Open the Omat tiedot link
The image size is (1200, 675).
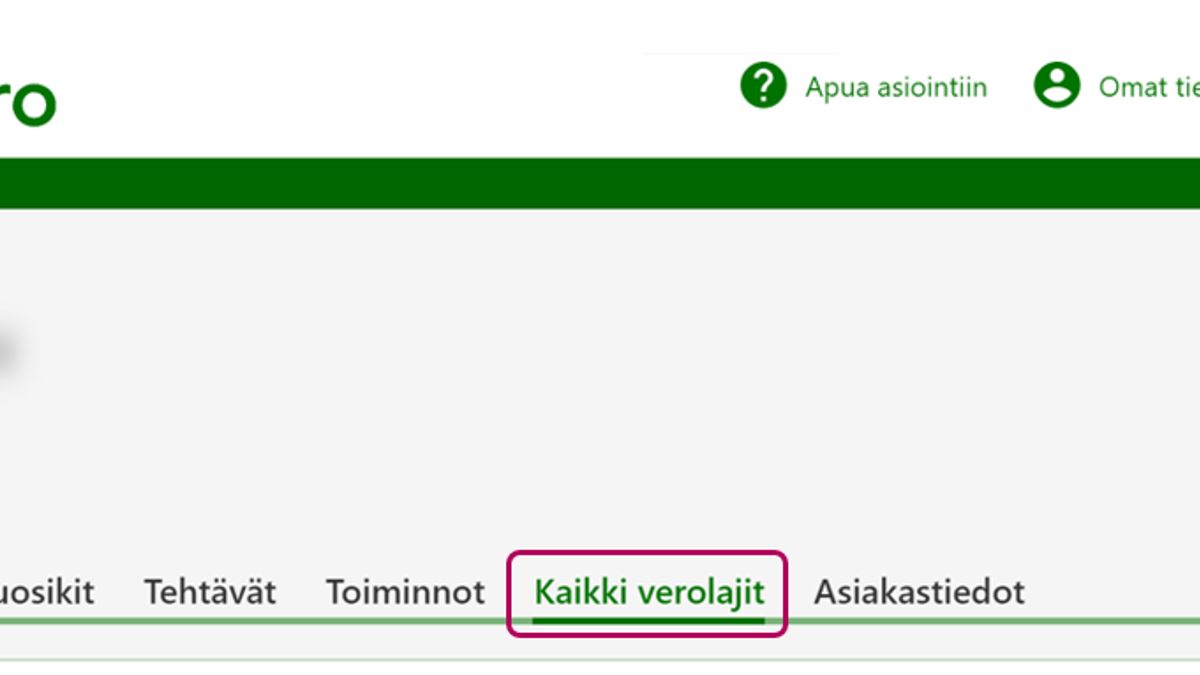1148,88
